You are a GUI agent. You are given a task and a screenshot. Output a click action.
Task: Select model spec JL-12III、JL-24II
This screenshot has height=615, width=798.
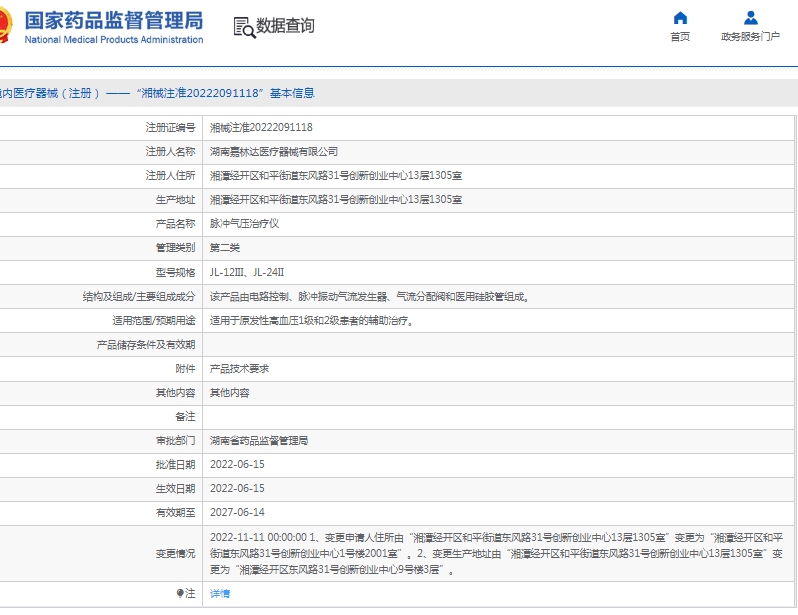pos(247,272)
